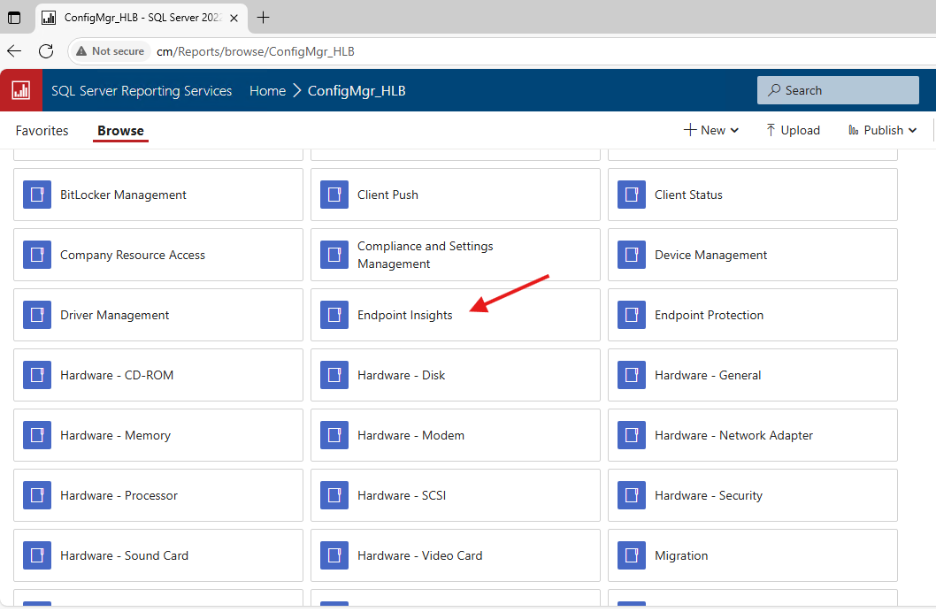Select the Browse tab
The width and height of the screenshot is (936, 609).
120,130
